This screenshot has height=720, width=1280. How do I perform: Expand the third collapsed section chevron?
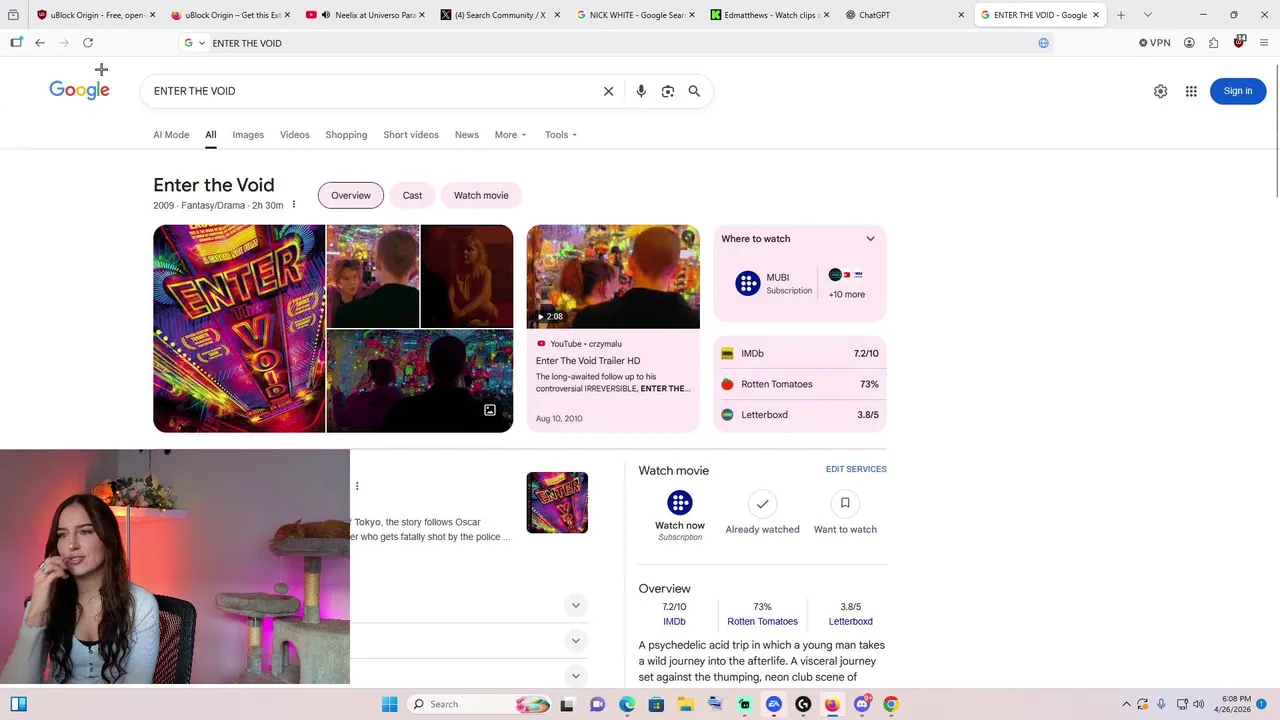click(575, 675)
